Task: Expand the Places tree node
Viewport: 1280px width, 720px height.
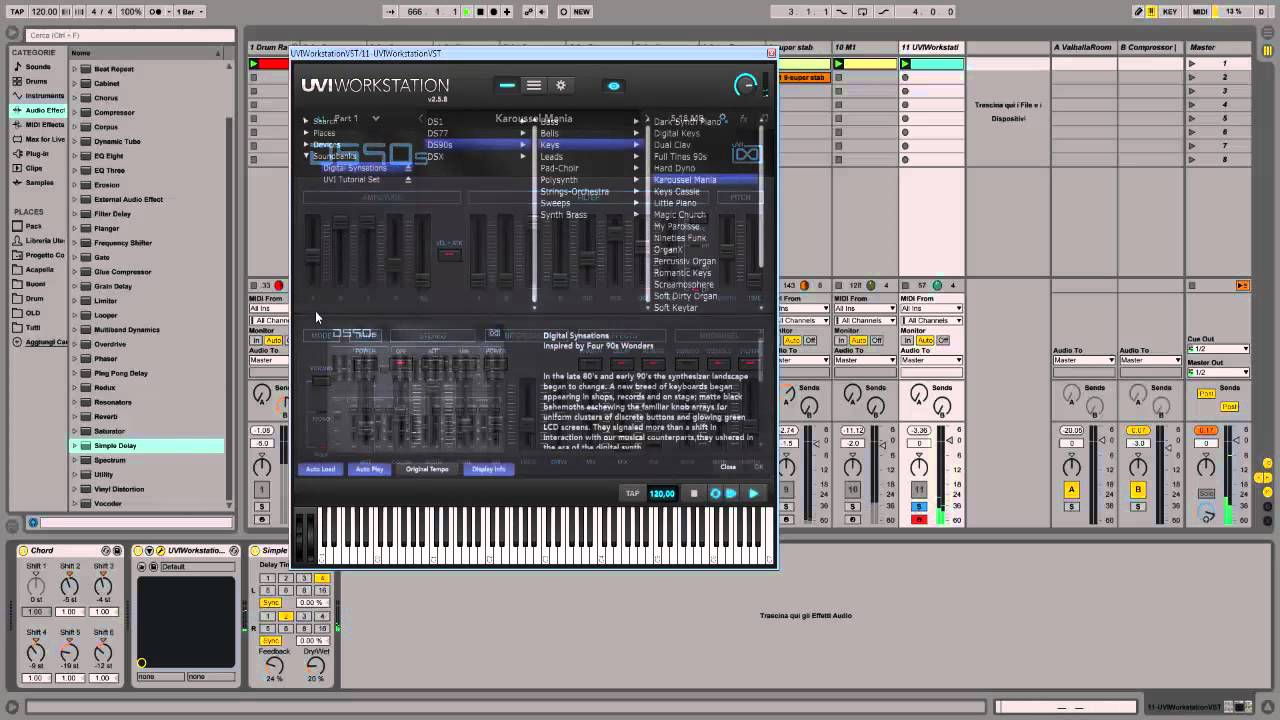Action: click(x=307, y=133)
